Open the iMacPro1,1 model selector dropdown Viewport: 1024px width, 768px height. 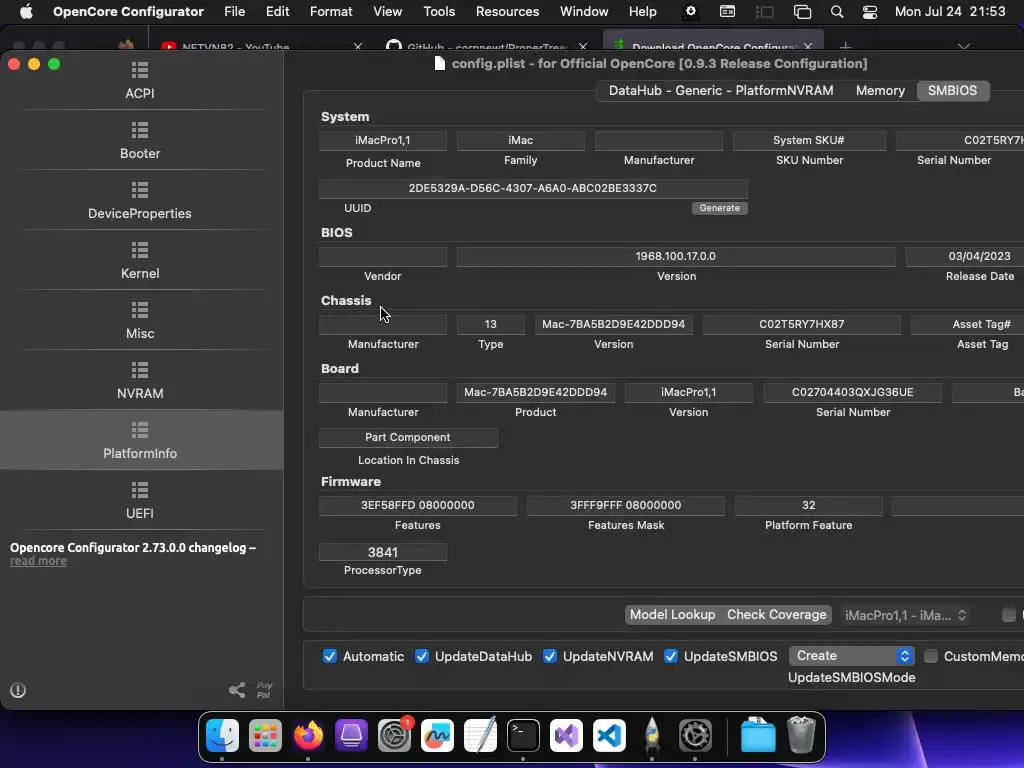point(904,615)
